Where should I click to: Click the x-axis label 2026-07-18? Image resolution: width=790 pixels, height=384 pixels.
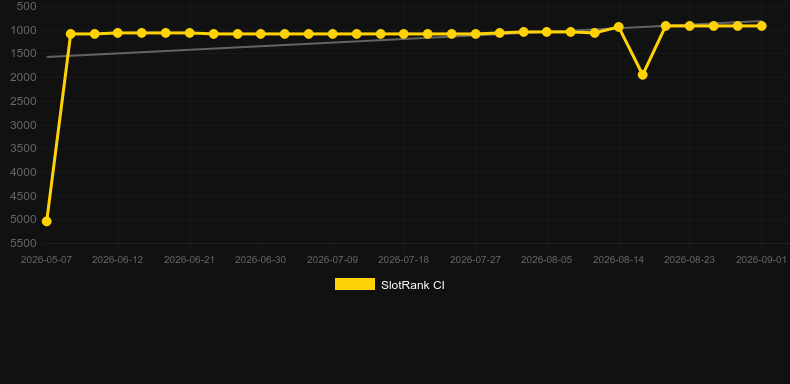[404, 260]
